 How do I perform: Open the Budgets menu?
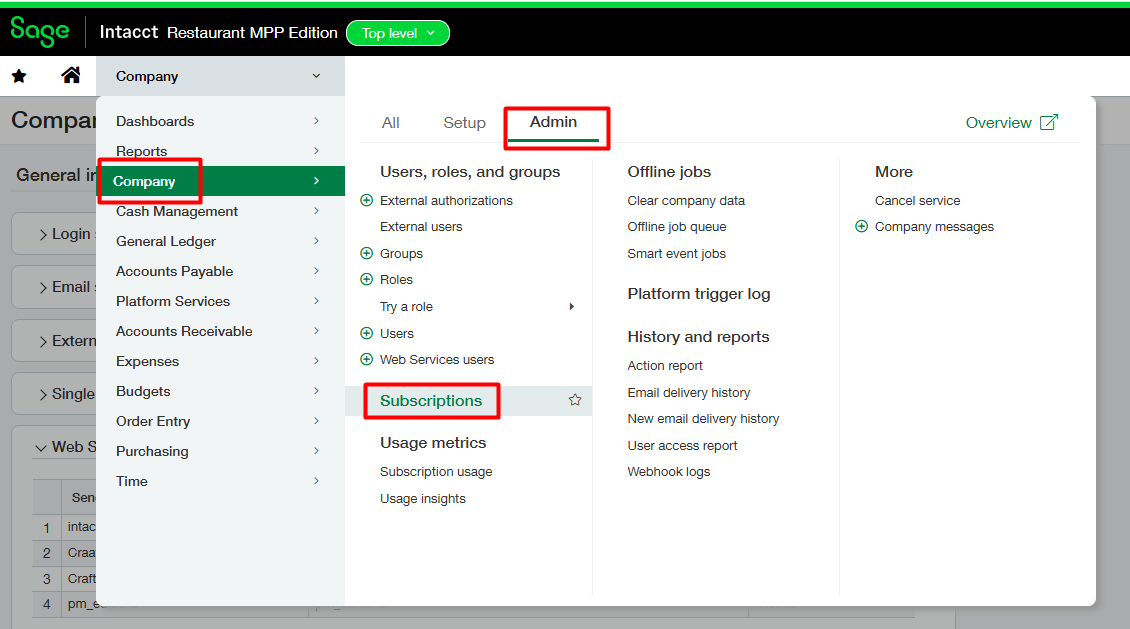221,391
